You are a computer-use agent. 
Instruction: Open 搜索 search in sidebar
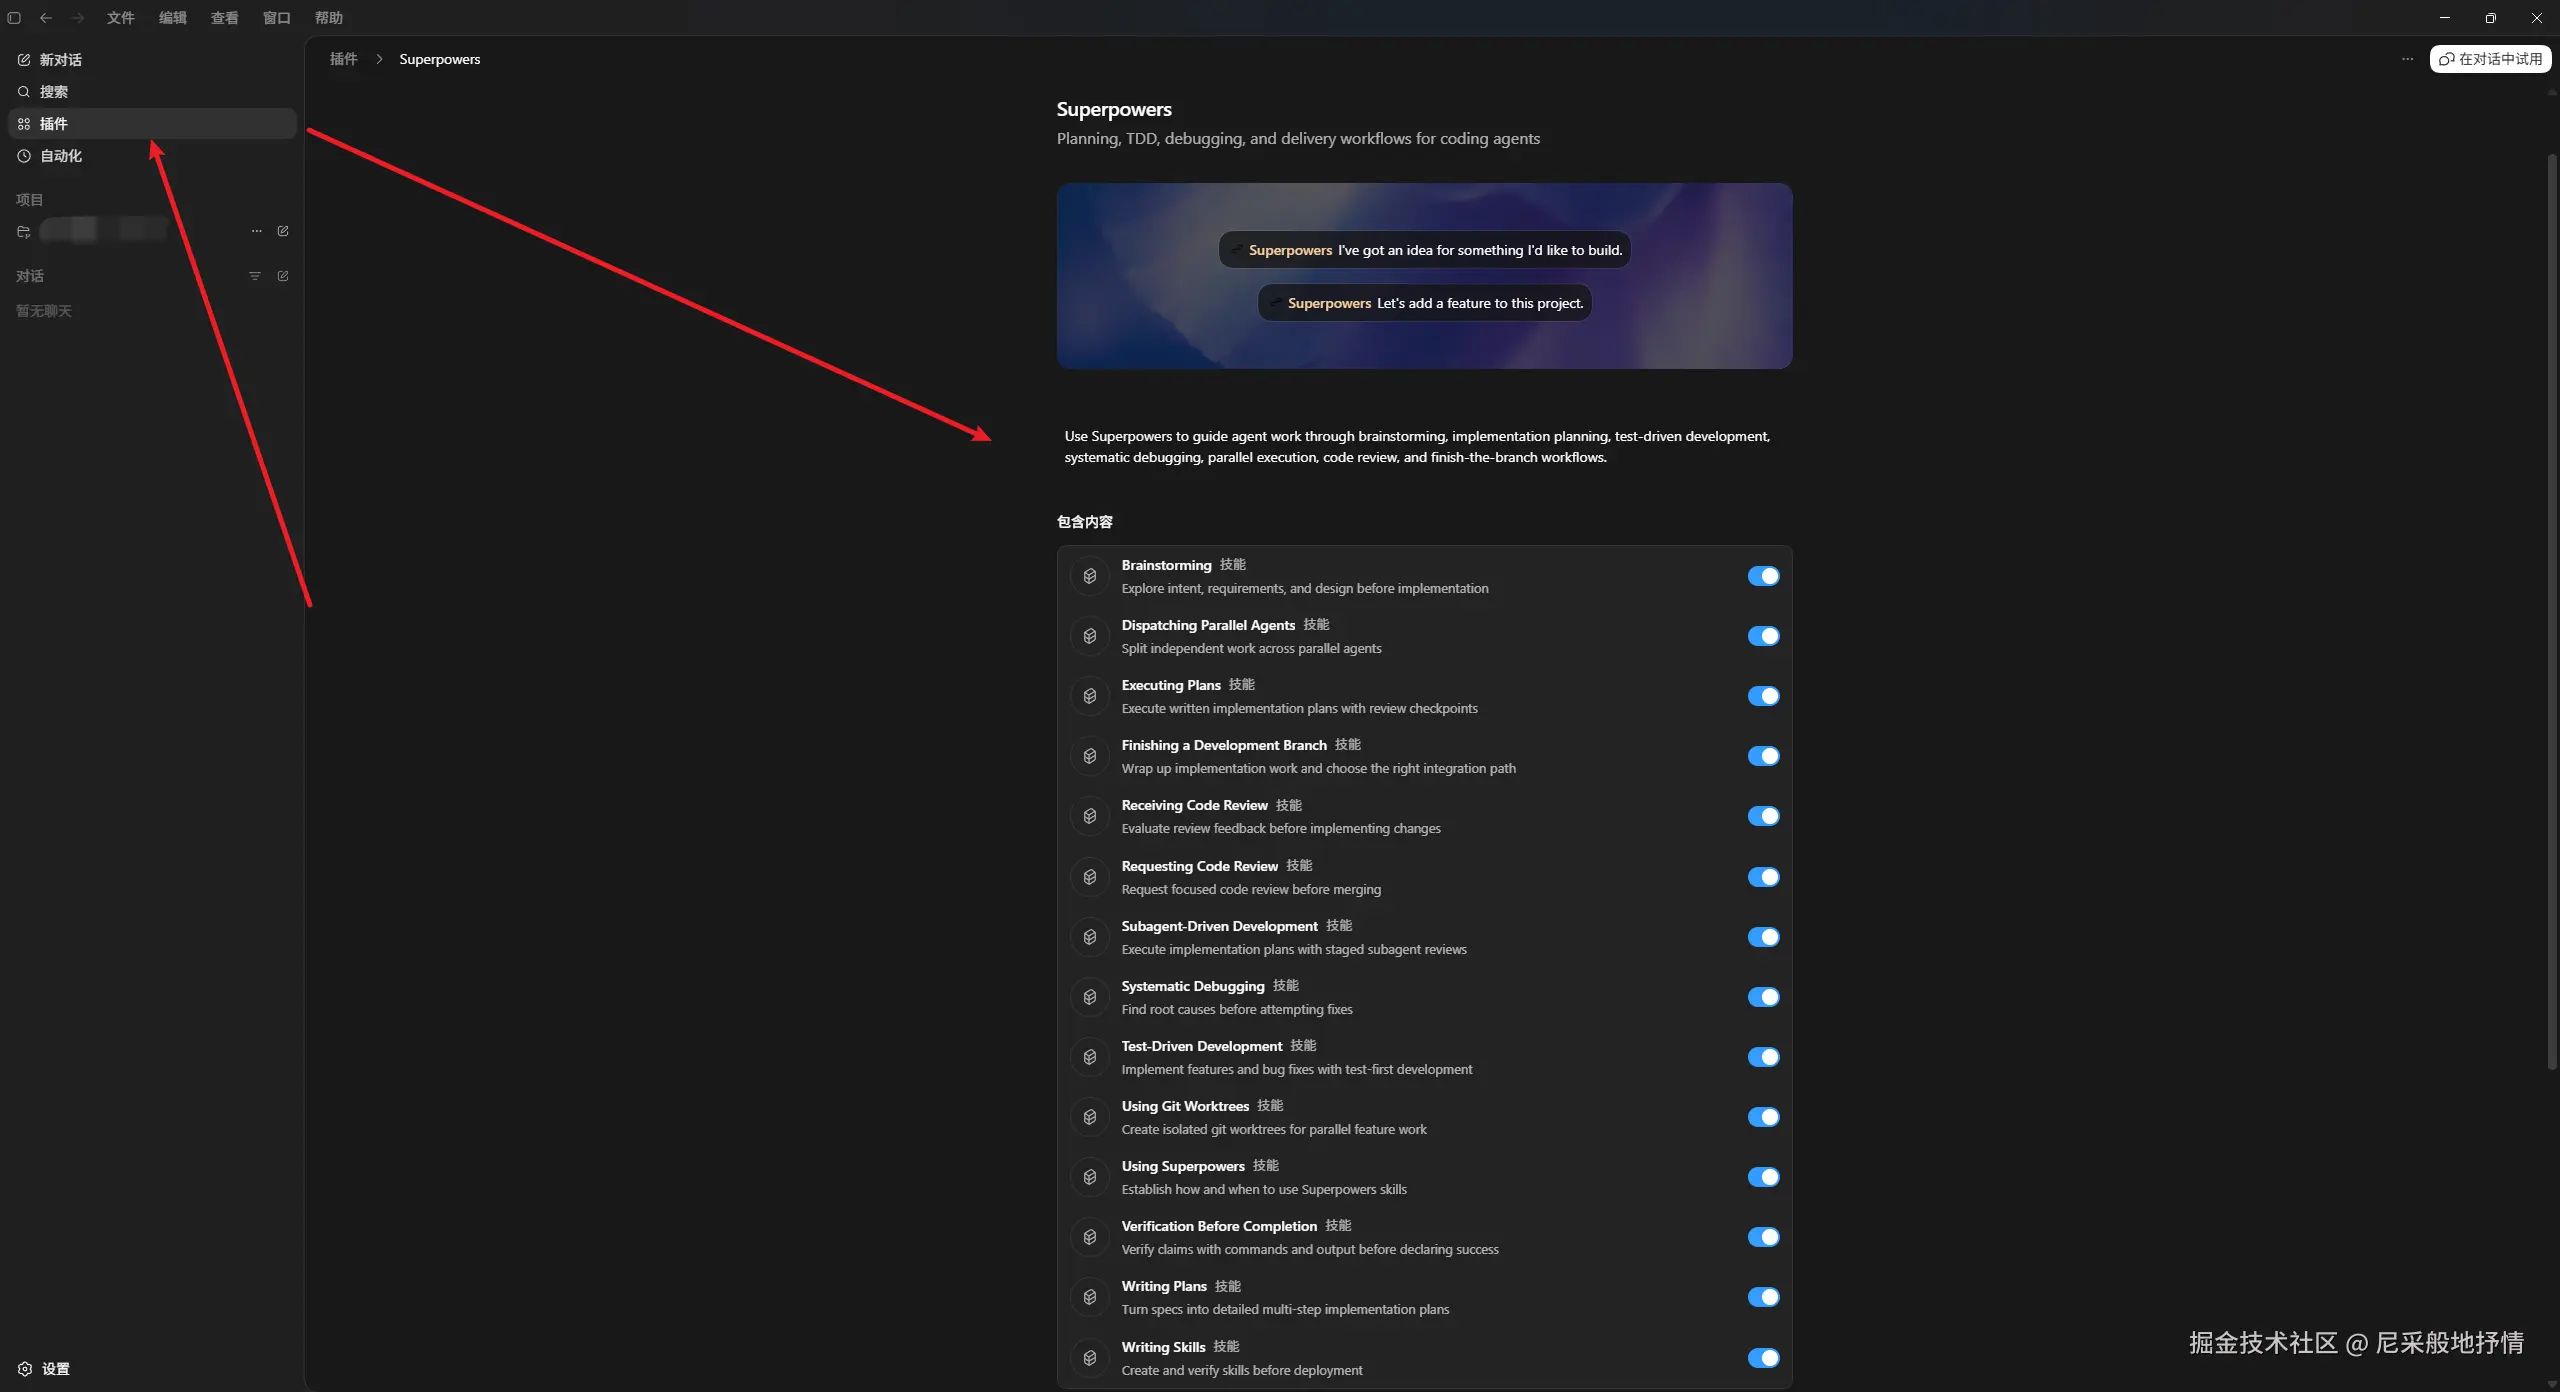tap(152, 92)
